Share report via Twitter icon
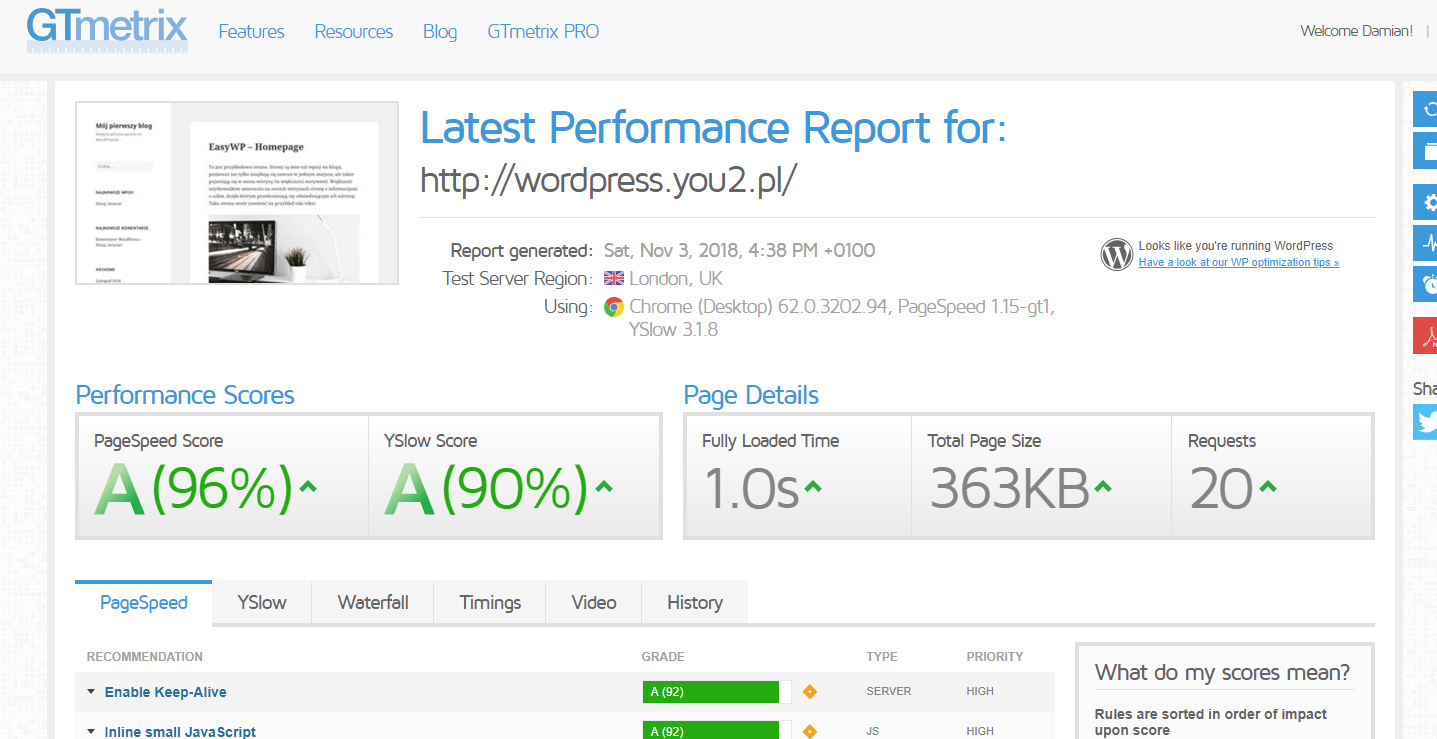Viewport: 1437px width, 739px height. point(1425,422)
